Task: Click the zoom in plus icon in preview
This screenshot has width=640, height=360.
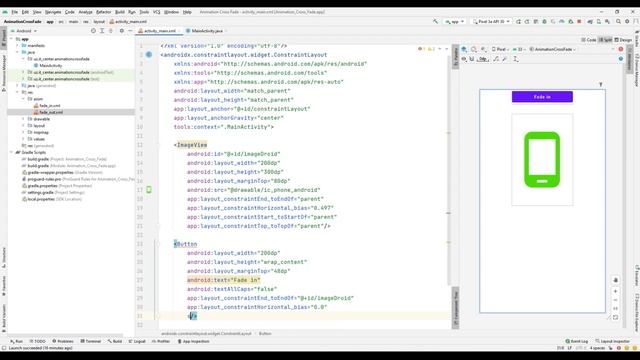Action: click(616, 291)
